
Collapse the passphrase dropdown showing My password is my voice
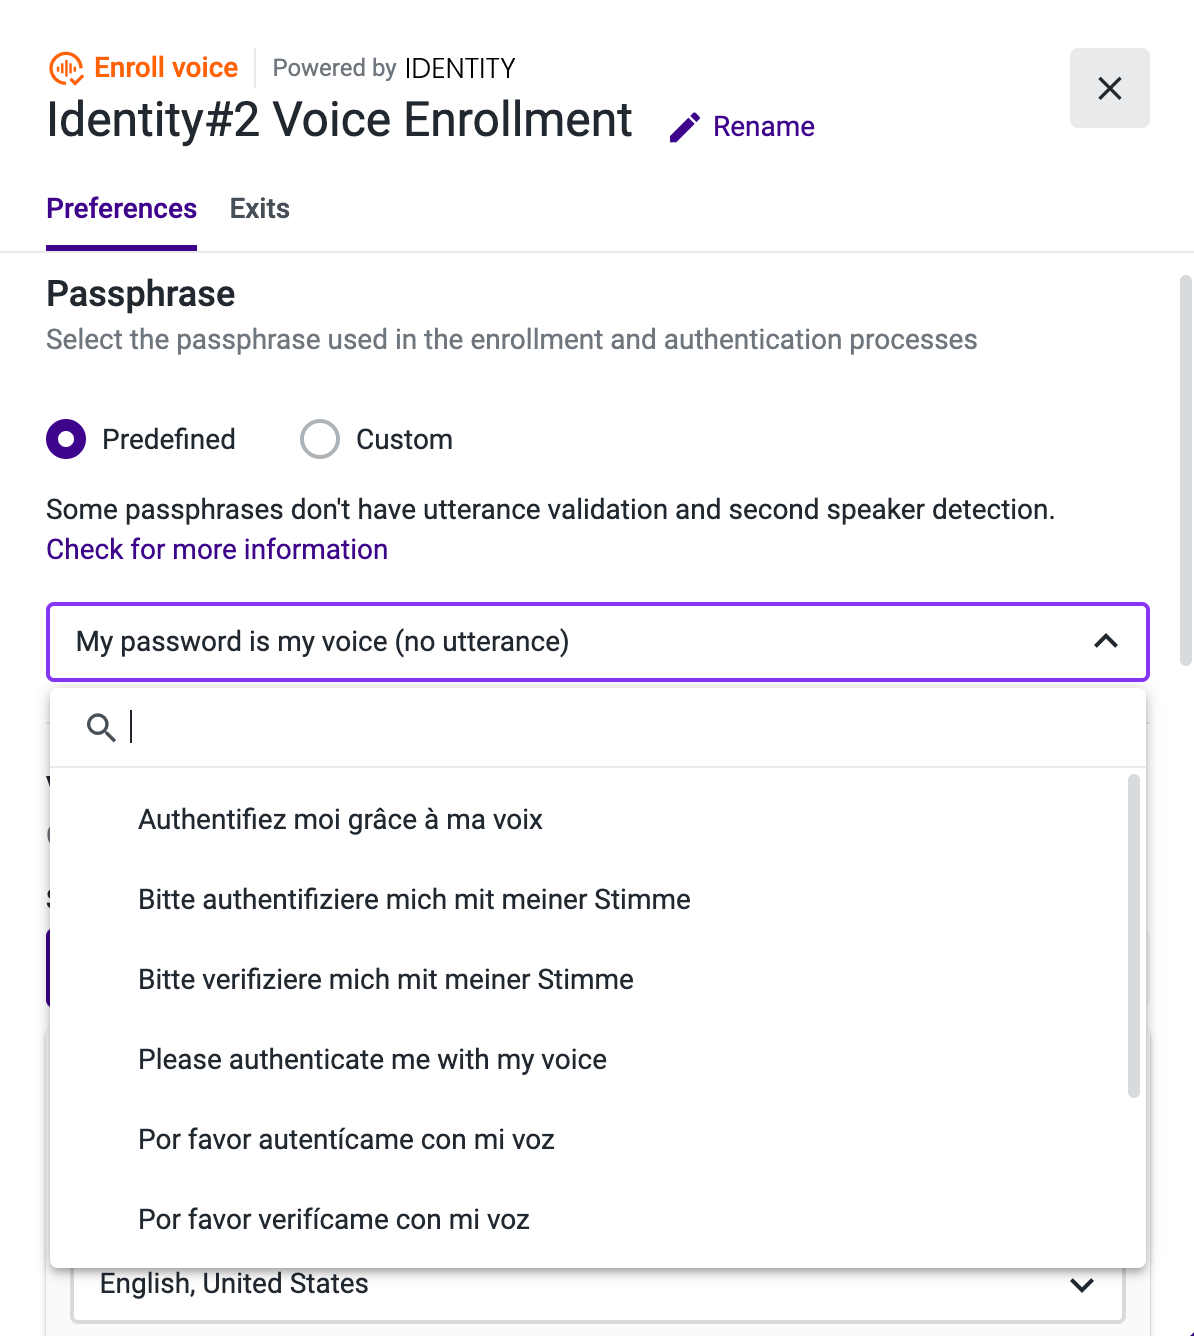coord(597,642)
